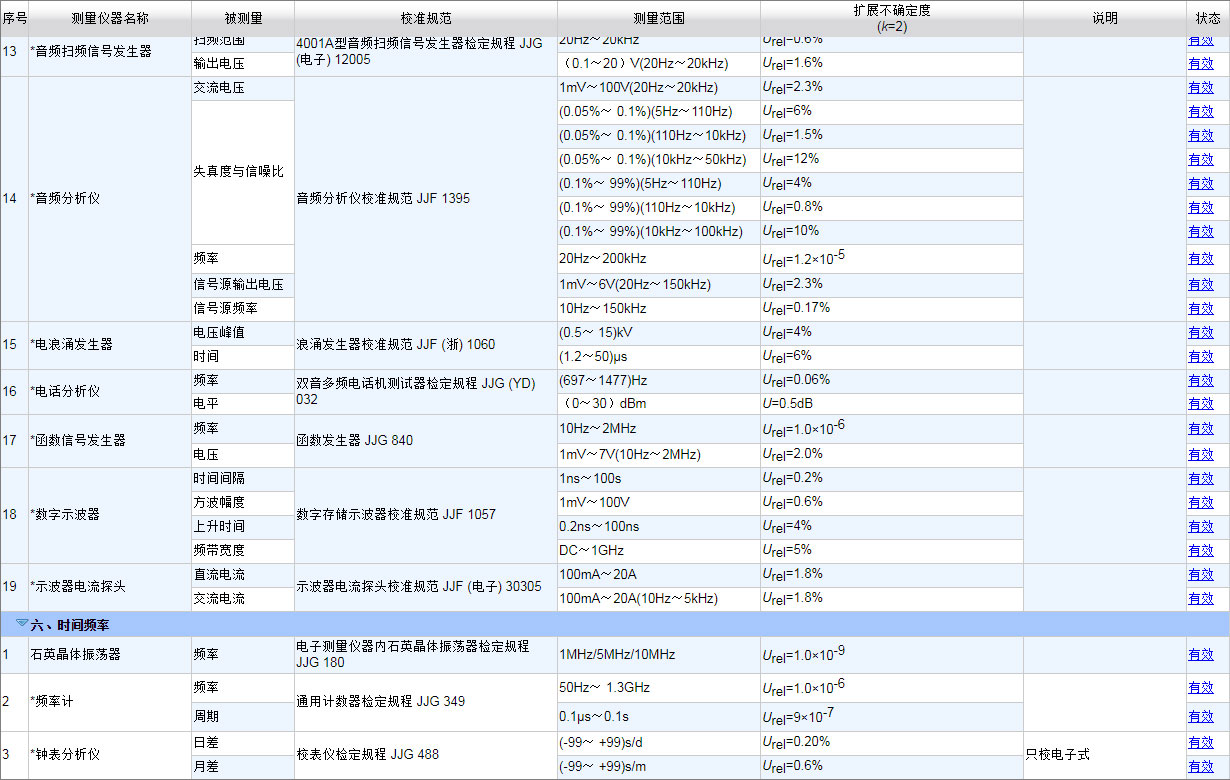Open 有效 link for 1mV~7V(10Hz~2MHz) row

(x=1200, y=455)
